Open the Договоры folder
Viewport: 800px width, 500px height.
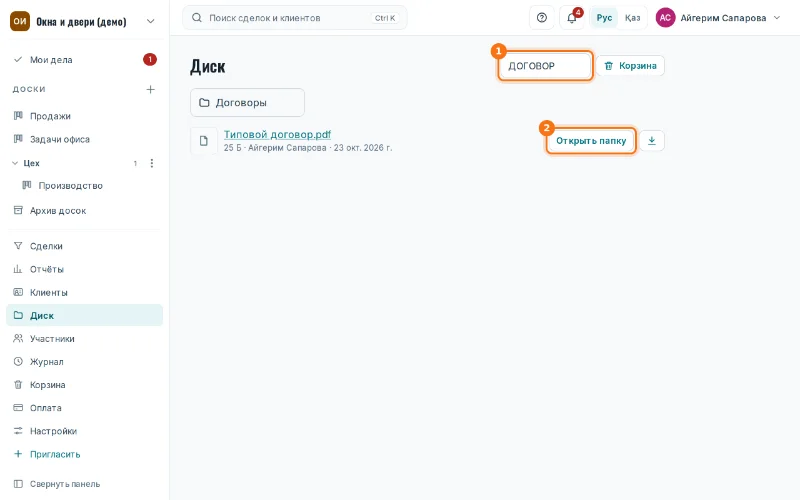tap(247, 103)
